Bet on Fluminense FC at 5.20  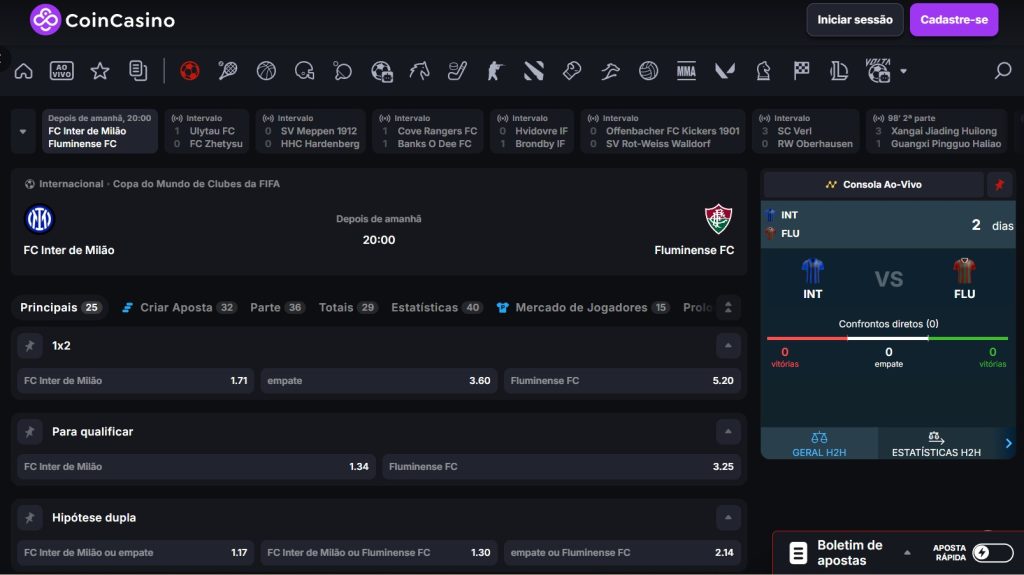point(622,381)
